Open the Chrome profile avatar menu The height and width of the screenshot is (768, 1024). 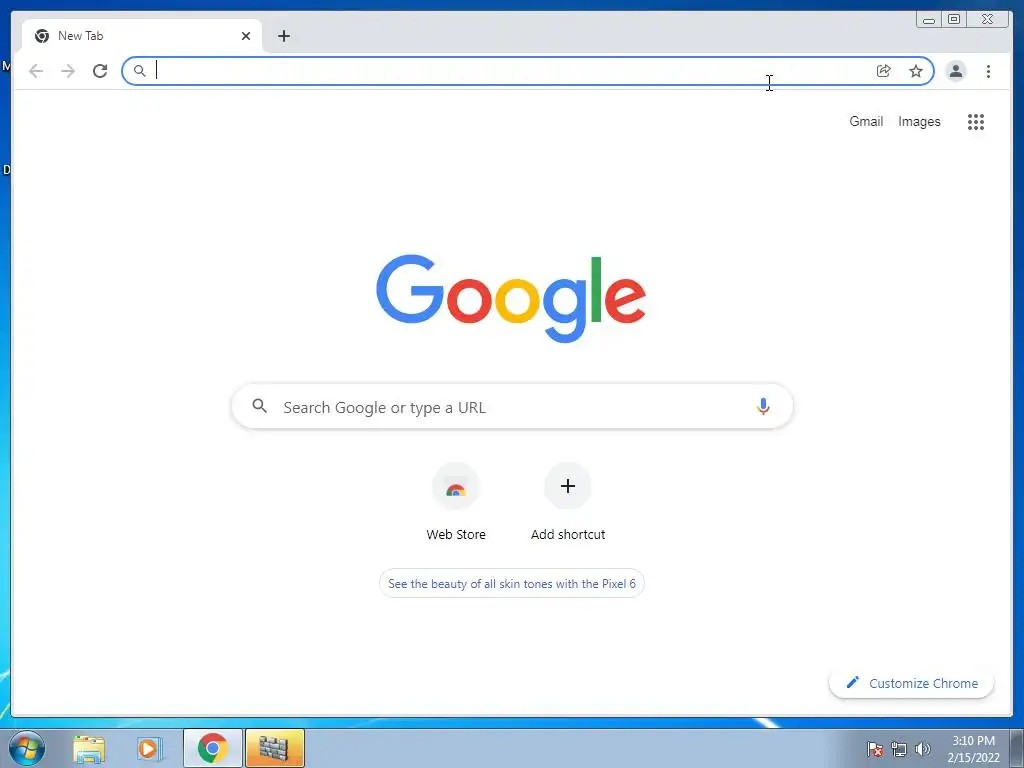[x=955, y=71]
